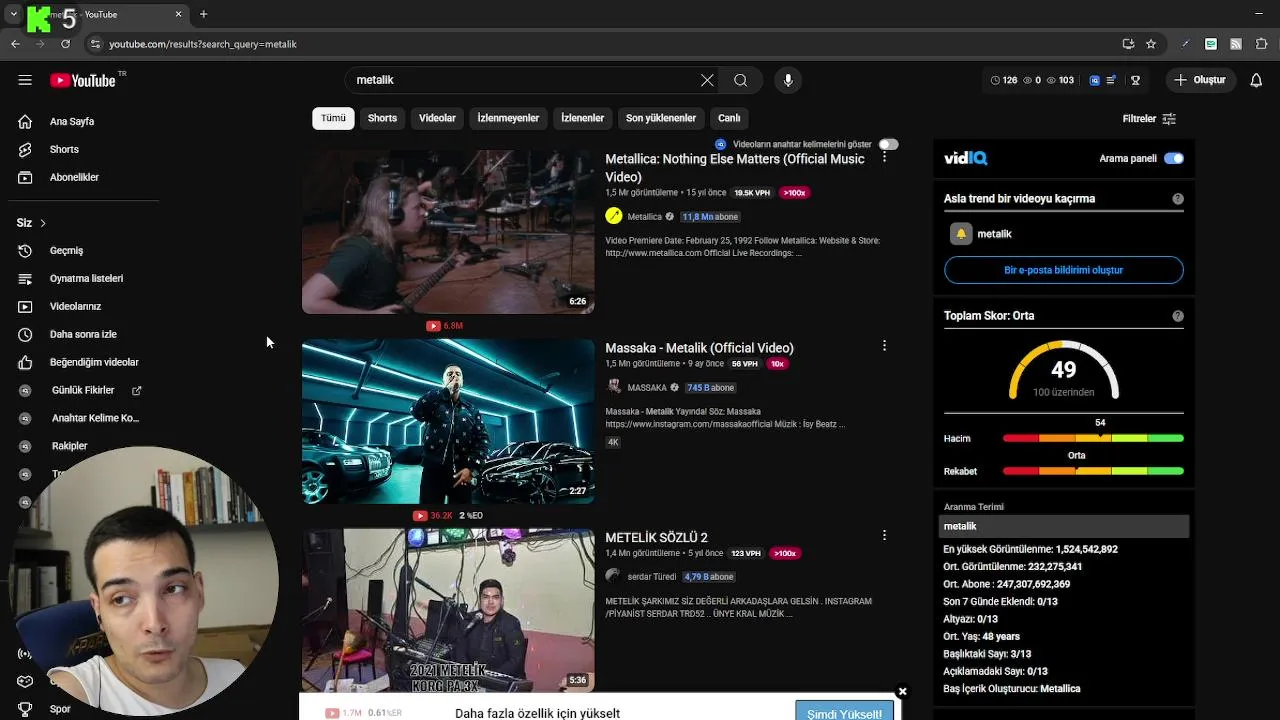Click the Rekabet competition color bar

[1093, 471]
